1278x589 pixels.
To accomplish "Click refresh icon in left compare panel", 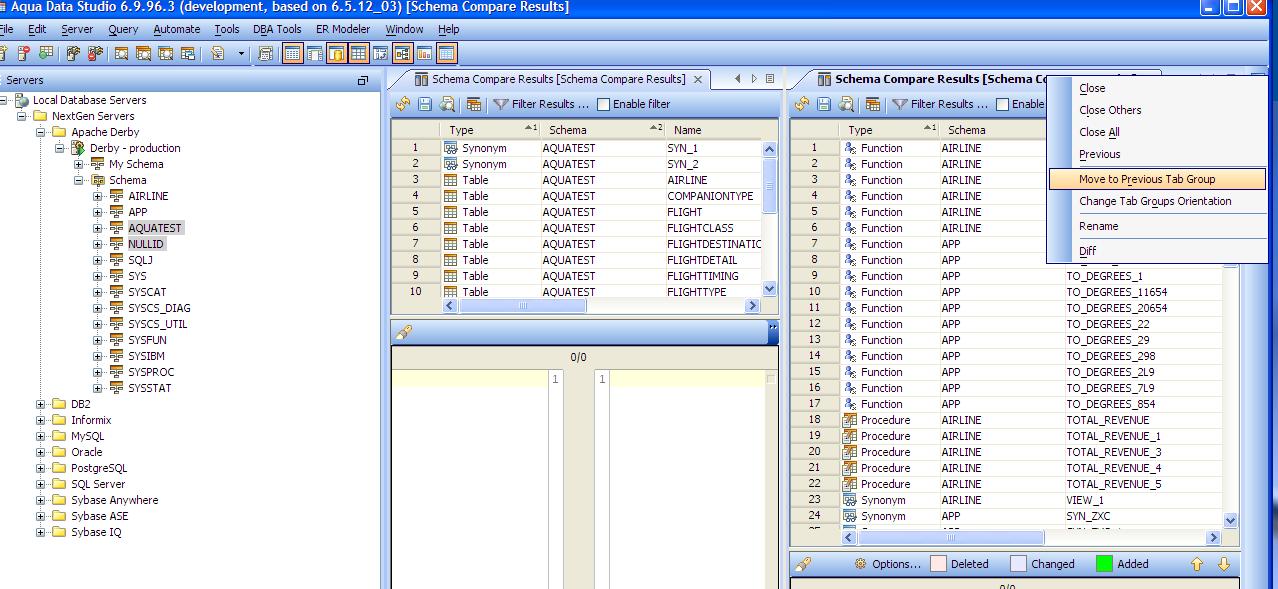I will coord(403,104).
